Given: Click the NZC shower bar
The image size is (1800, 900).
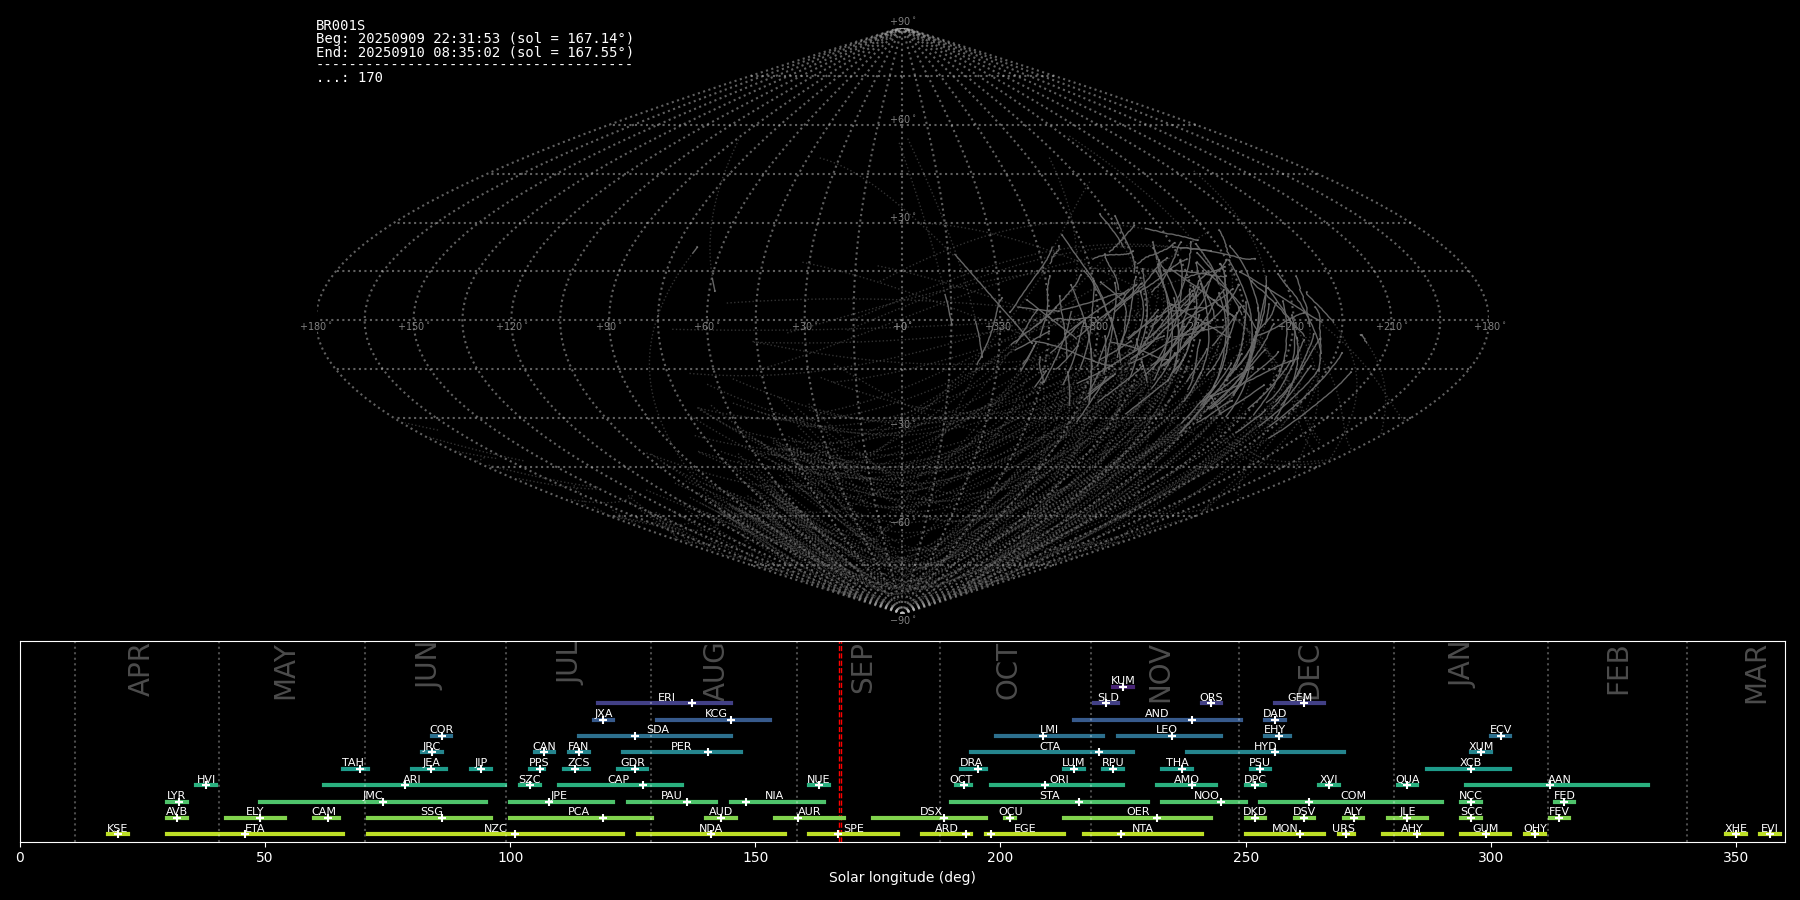Looking at the screenshot, I should click(x=495, y=834).
